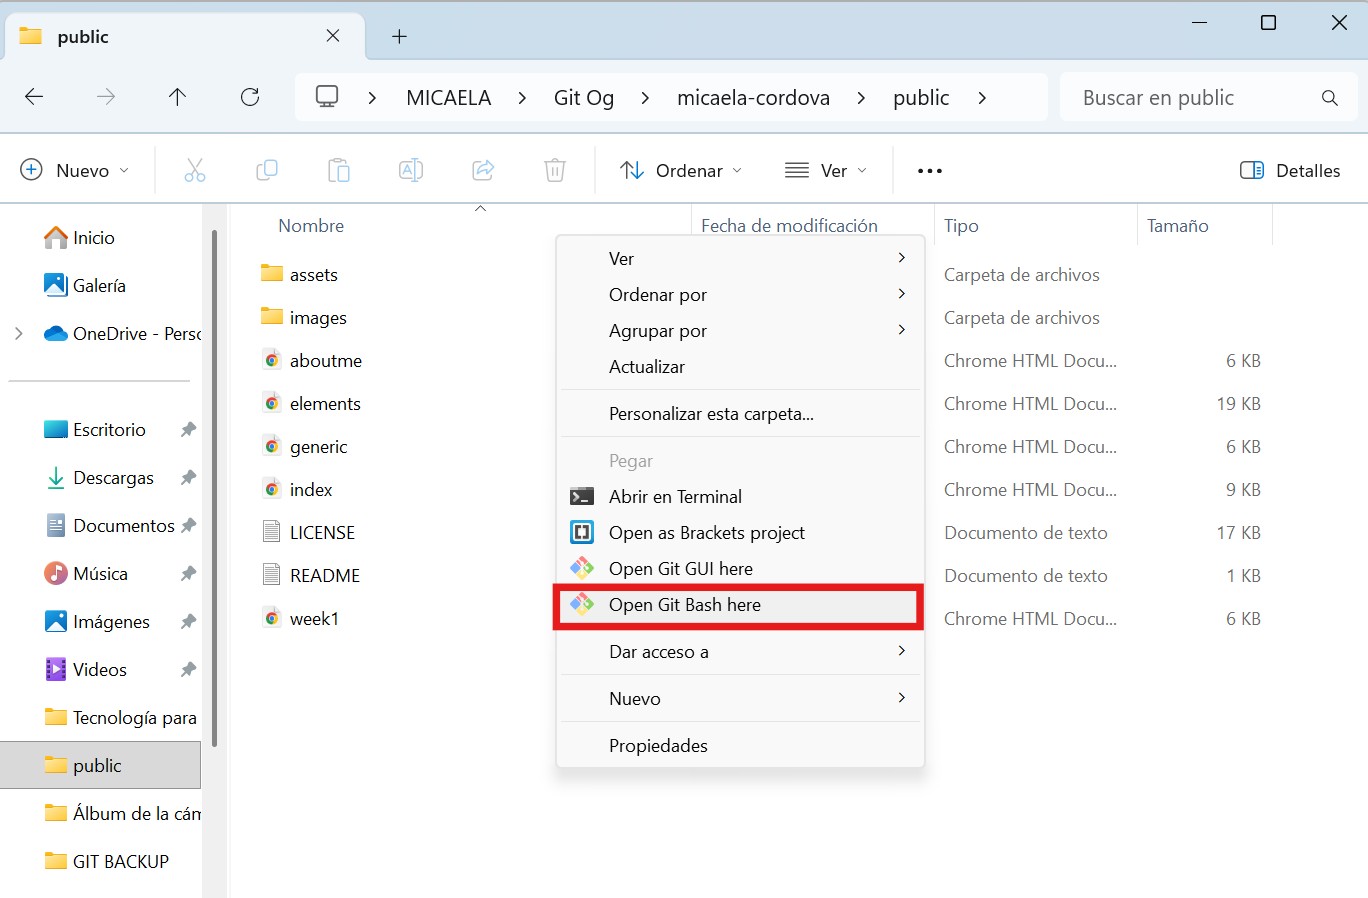Open Git Bash here from the context menu

pos(684,604)
